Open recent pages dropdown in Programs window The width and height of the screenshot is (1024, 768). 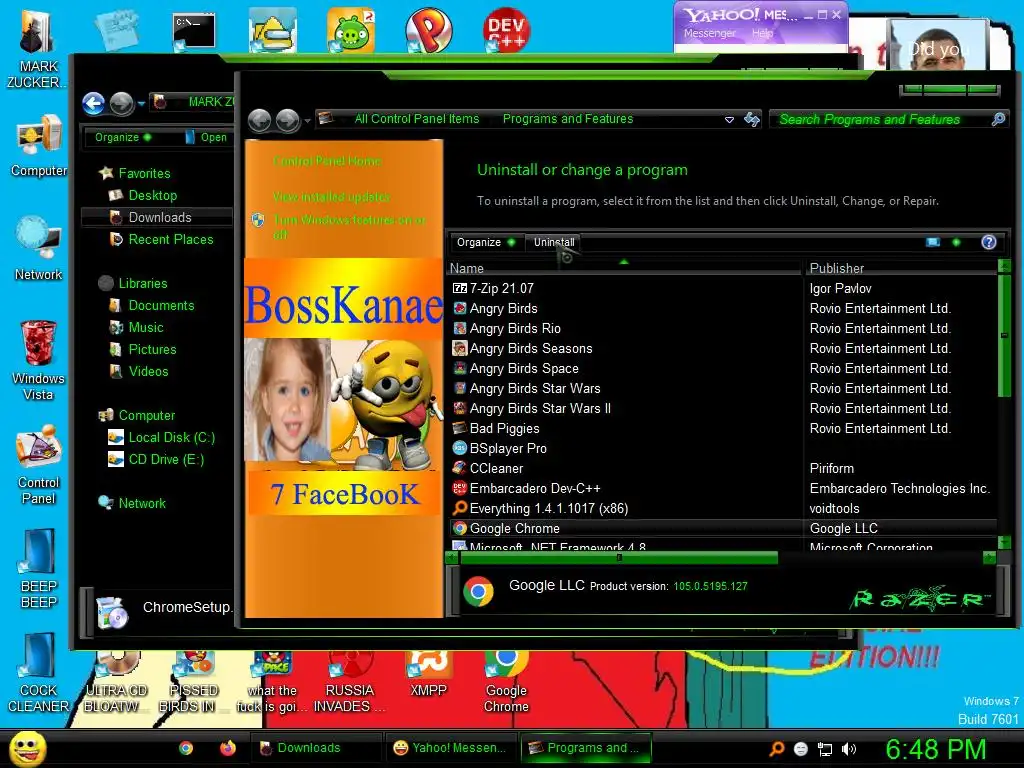[307, 120]
